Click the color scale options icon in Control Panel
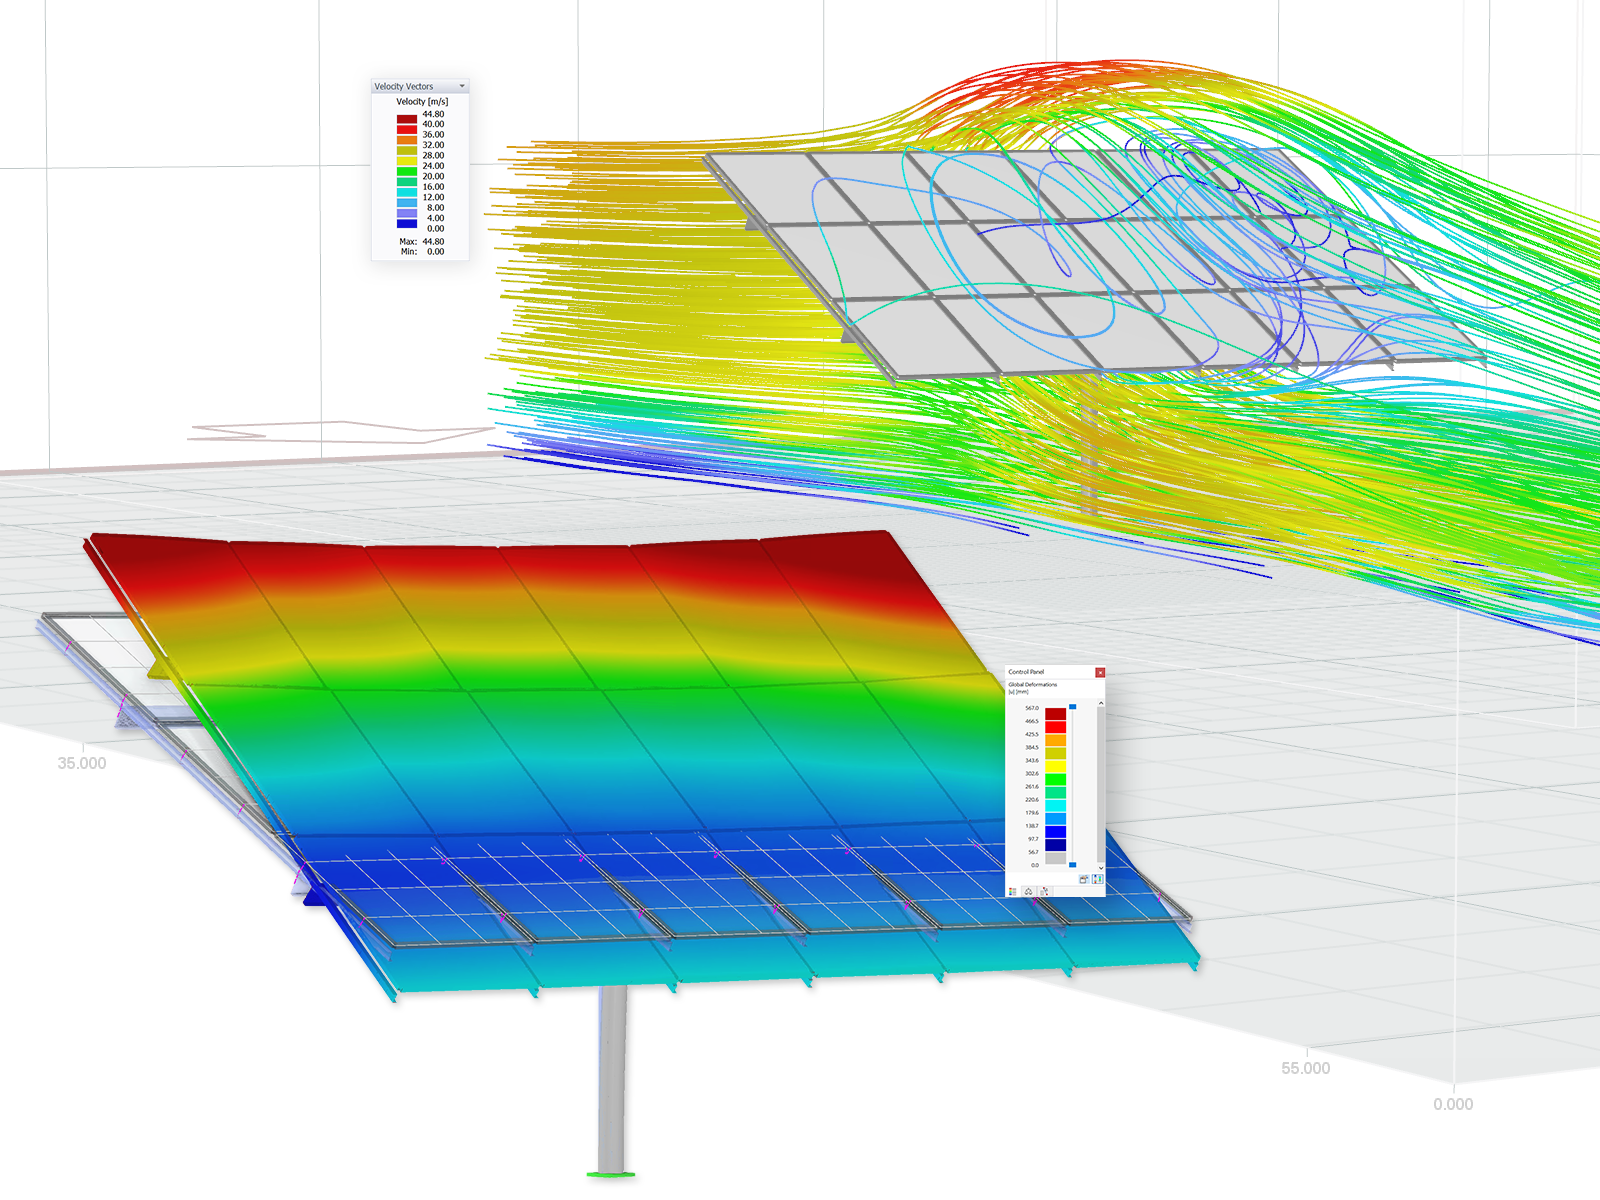 click(1097, 879)
